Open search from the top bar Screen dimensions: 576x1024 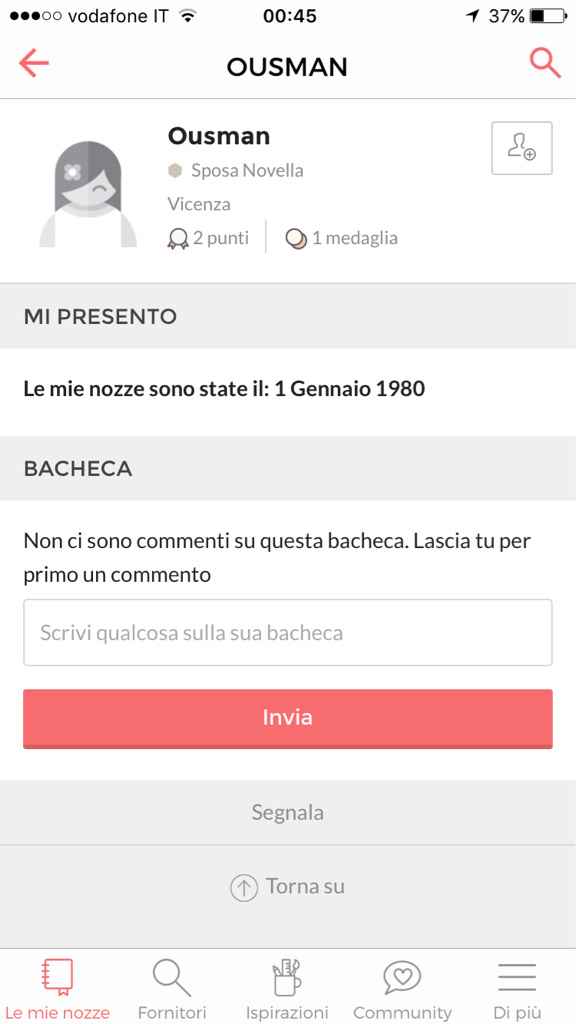click(x=544, y=63)
